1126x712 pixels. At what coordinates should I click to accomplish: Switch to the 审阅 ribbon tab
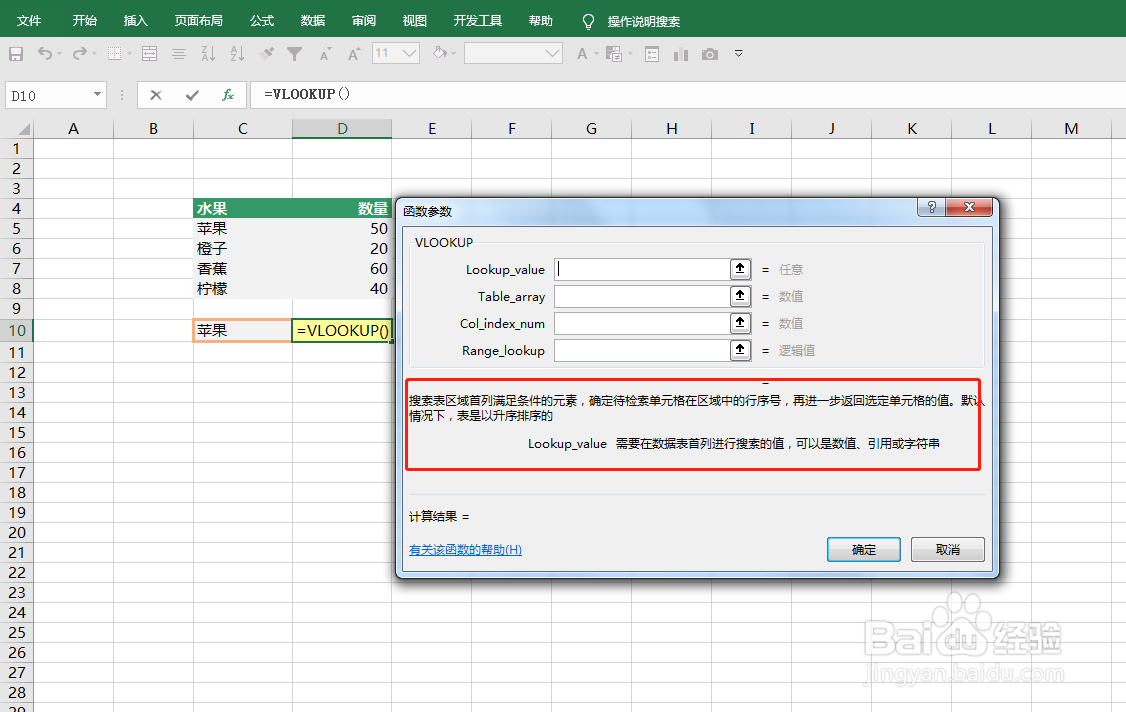click(x=364, y=21)
